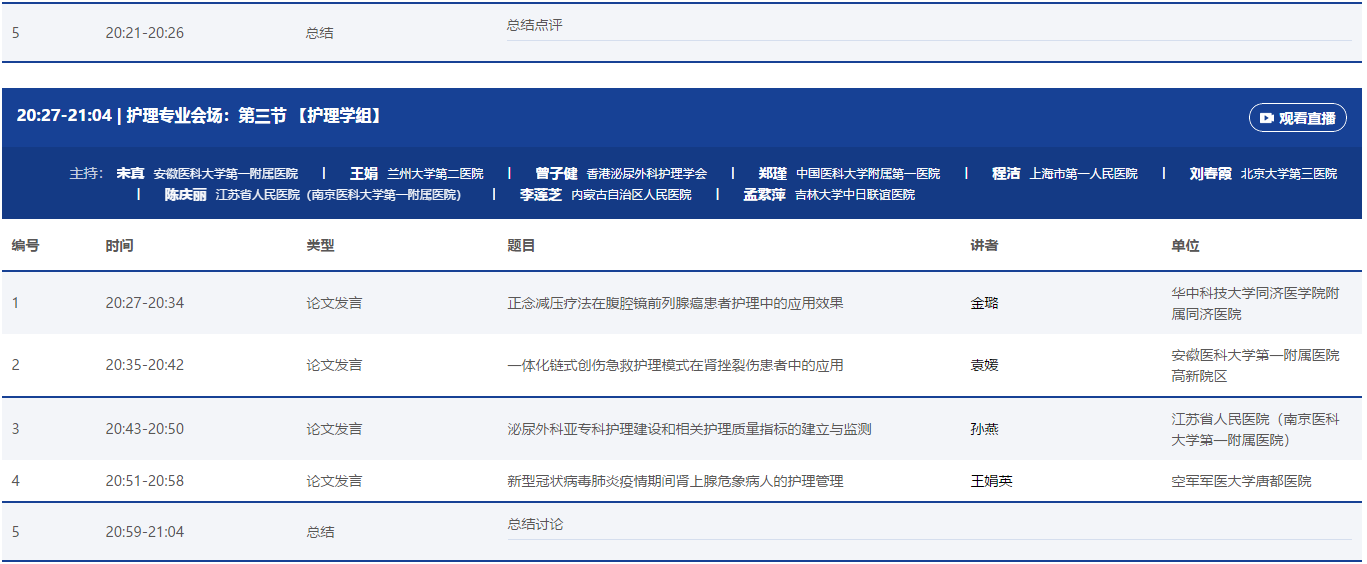Screen dimensions: 1367x564
Task: Click the 题目 column header
Action: 521,246
